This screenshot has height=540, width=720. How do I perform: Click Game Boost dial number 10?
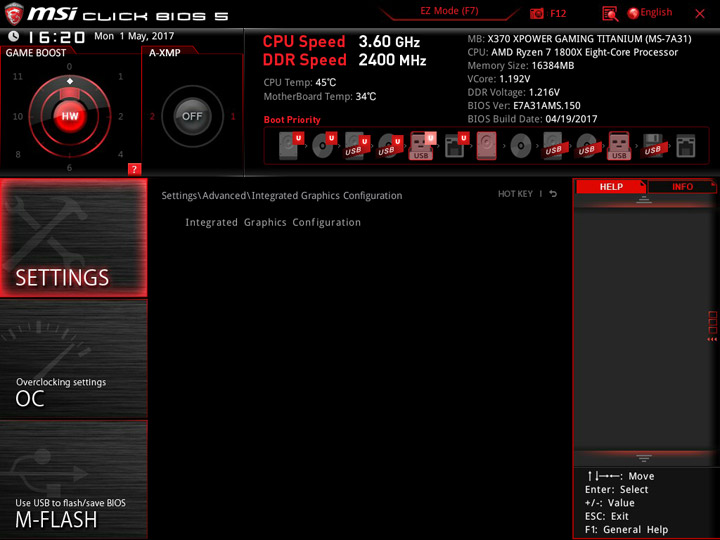click(17, 116)
